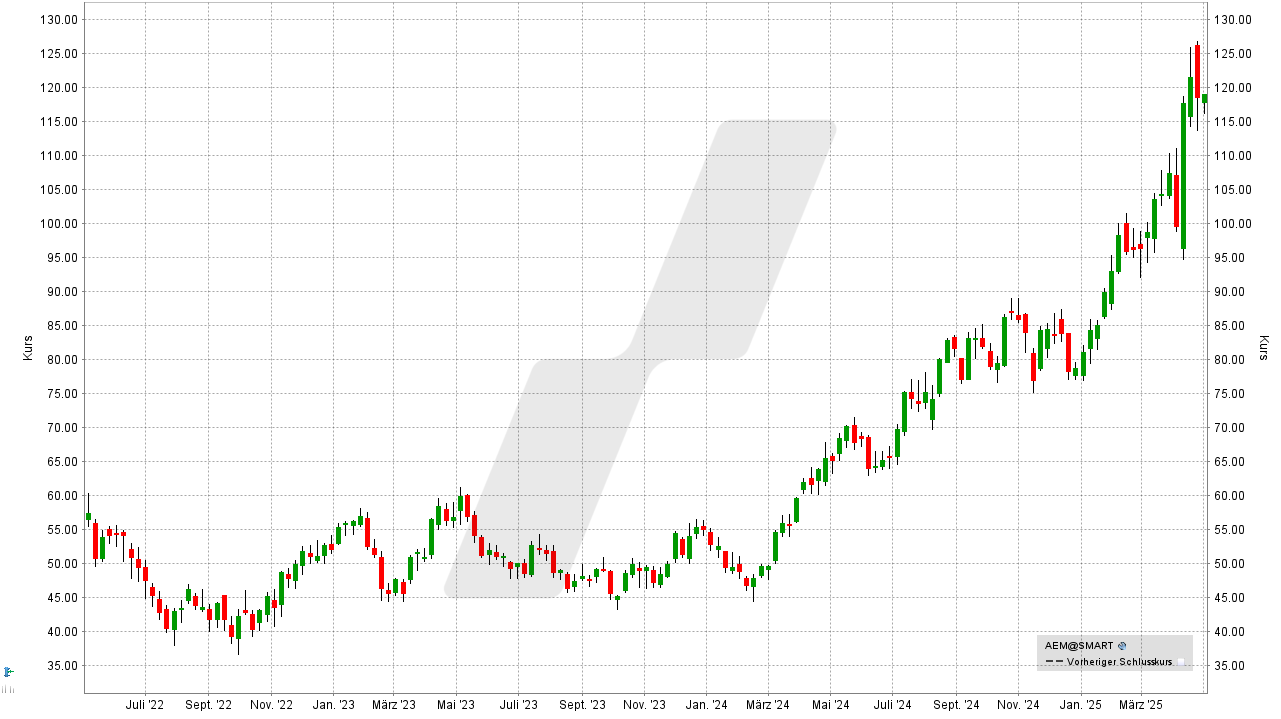Click 130.00 on the left price axis

[x=61, y=19]
